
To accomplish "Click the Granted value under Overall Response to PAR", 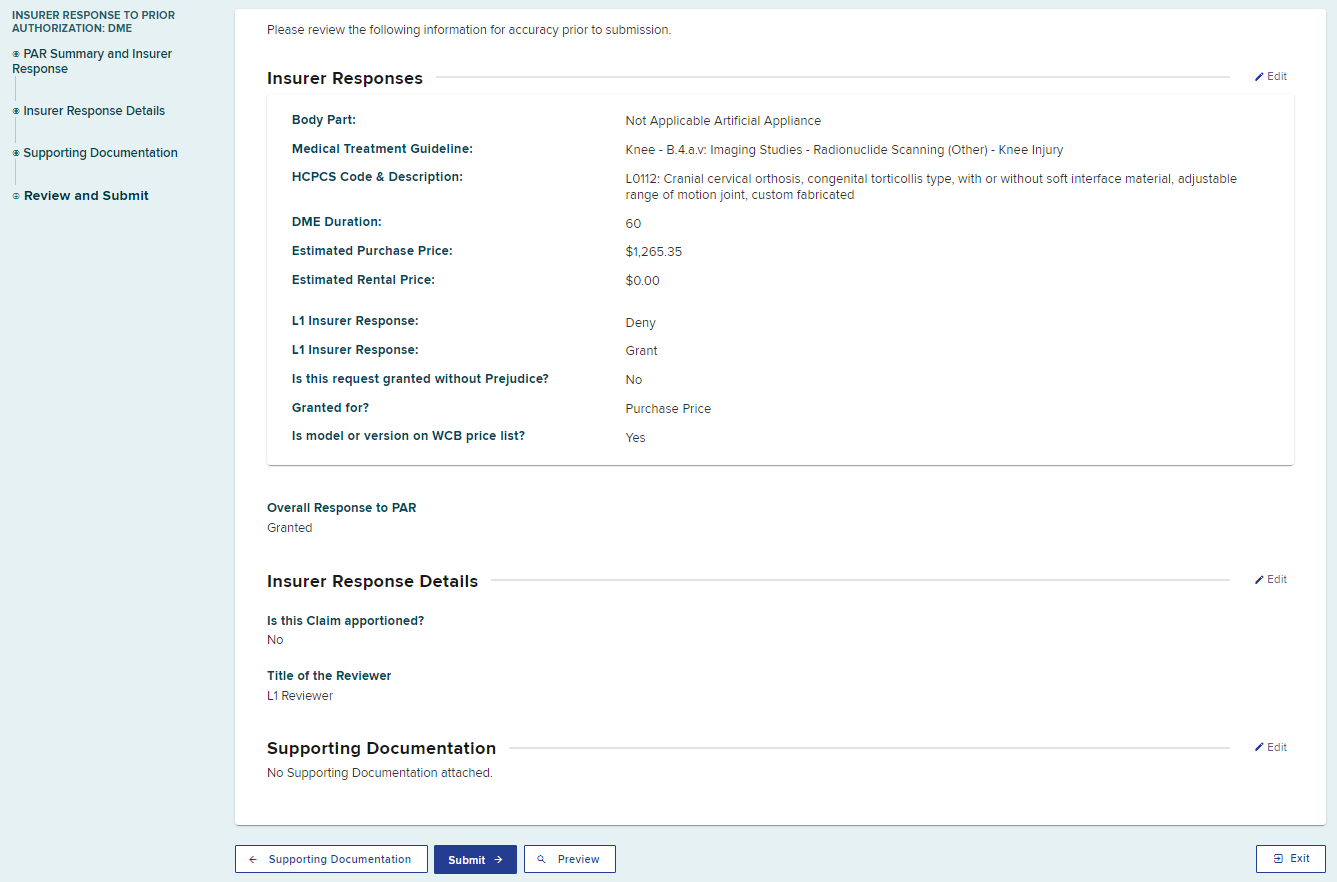I will pyautogui.click(x=289, y=528).
